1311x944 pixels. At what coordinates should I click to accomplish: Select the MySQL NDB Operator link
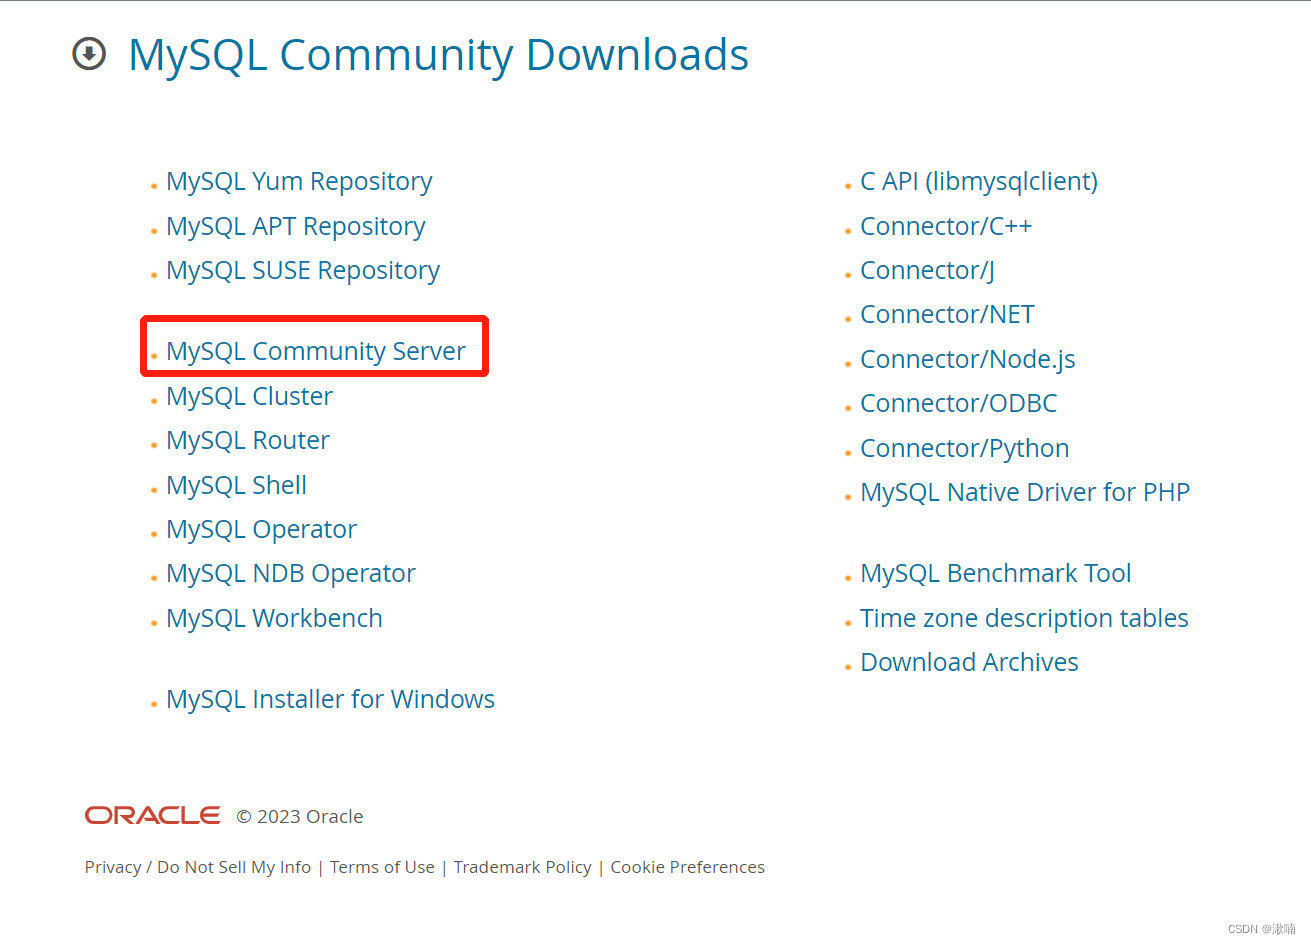291,574
